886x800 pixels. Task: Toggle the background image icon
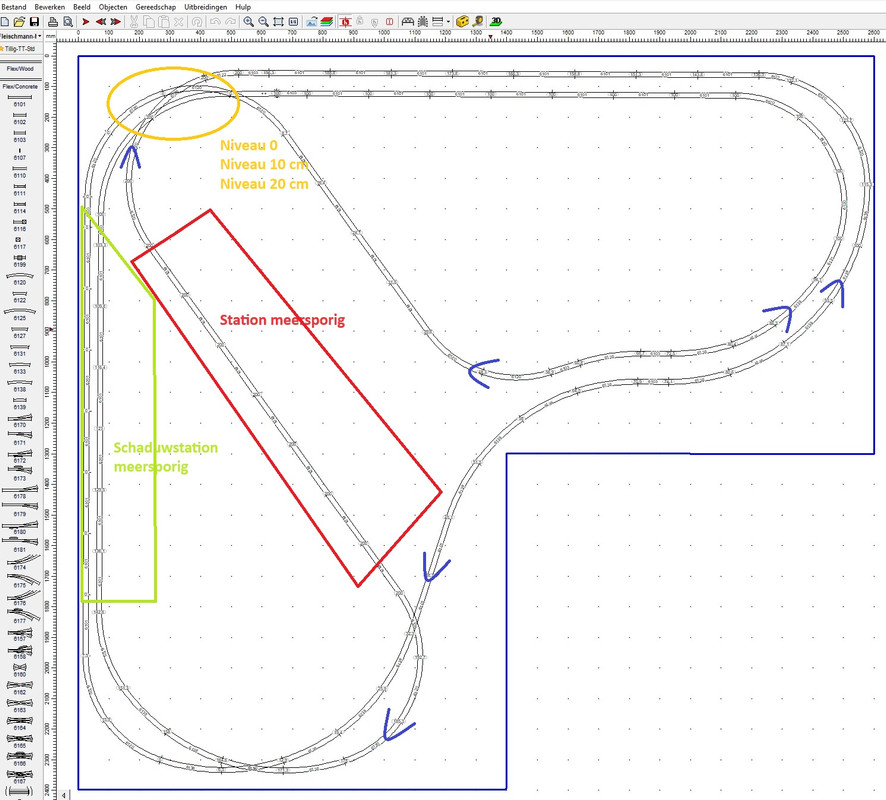click(x=311, y=22)
